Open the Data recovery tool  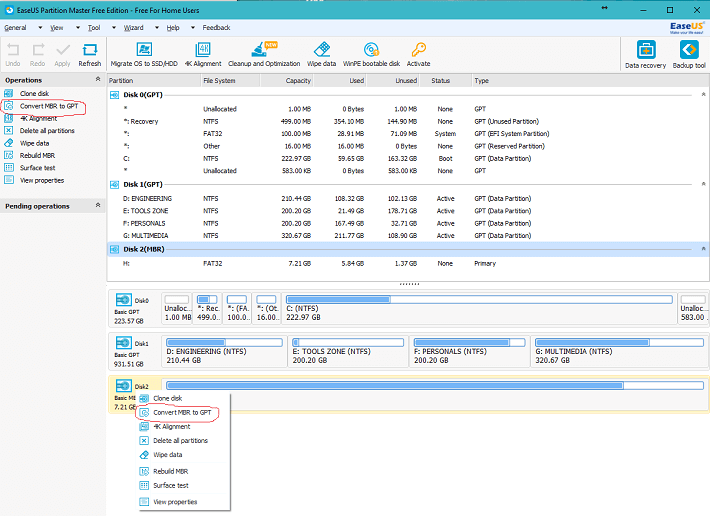pos(645,55)
